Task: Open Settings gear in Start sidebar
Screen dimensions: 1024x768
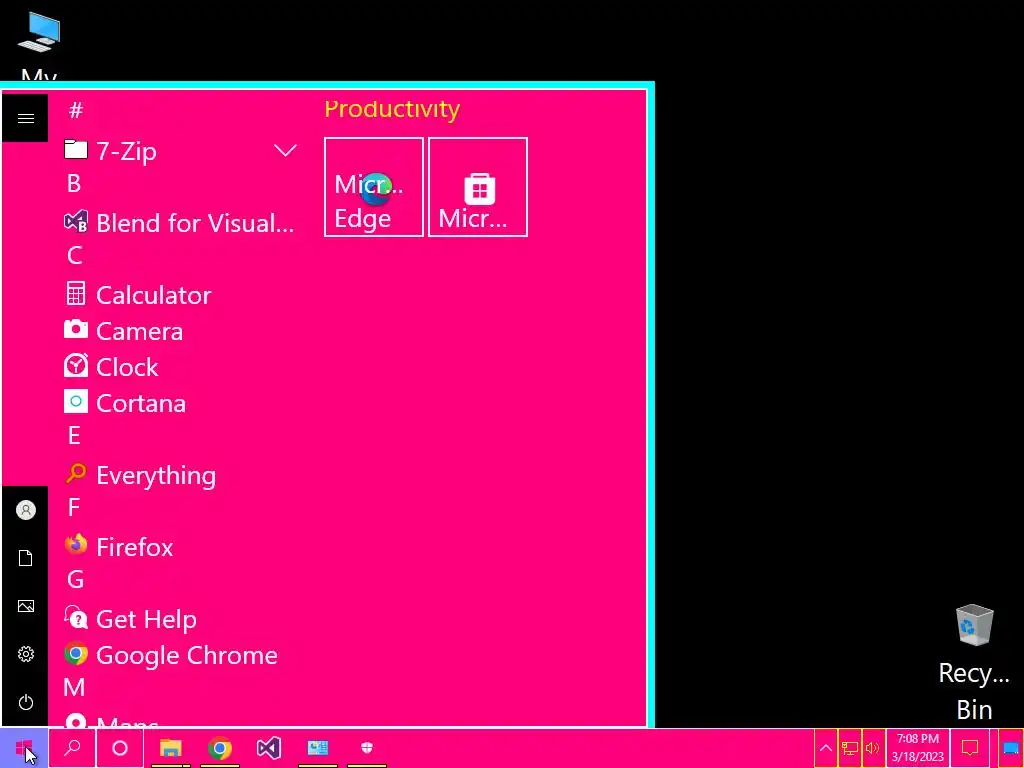Action: pos(25,654)
